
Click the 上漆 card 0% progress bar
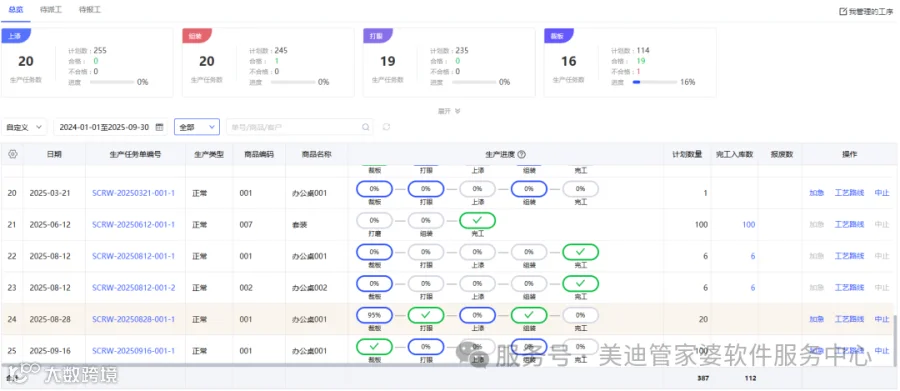111,82
